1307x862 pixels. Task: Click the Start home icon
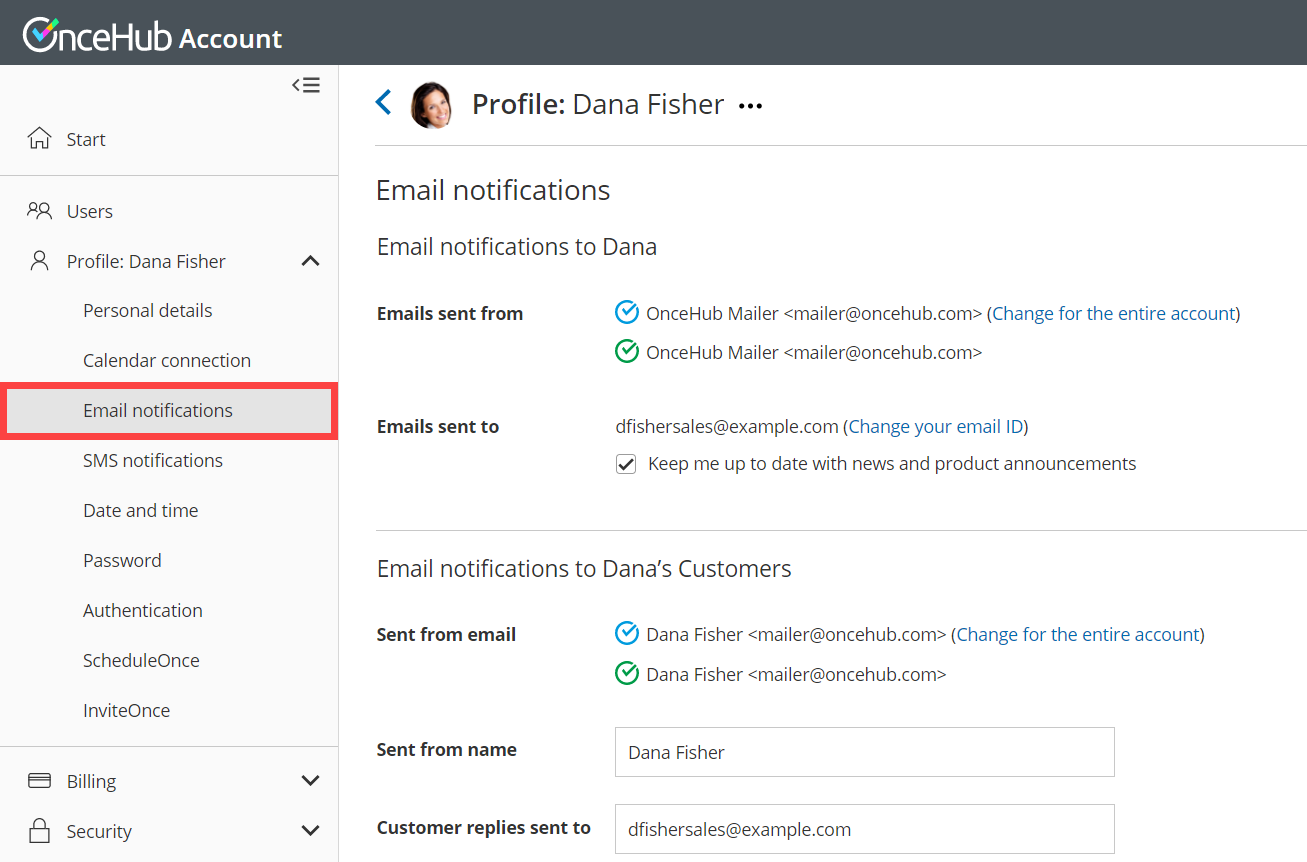[x=39, y=139]
